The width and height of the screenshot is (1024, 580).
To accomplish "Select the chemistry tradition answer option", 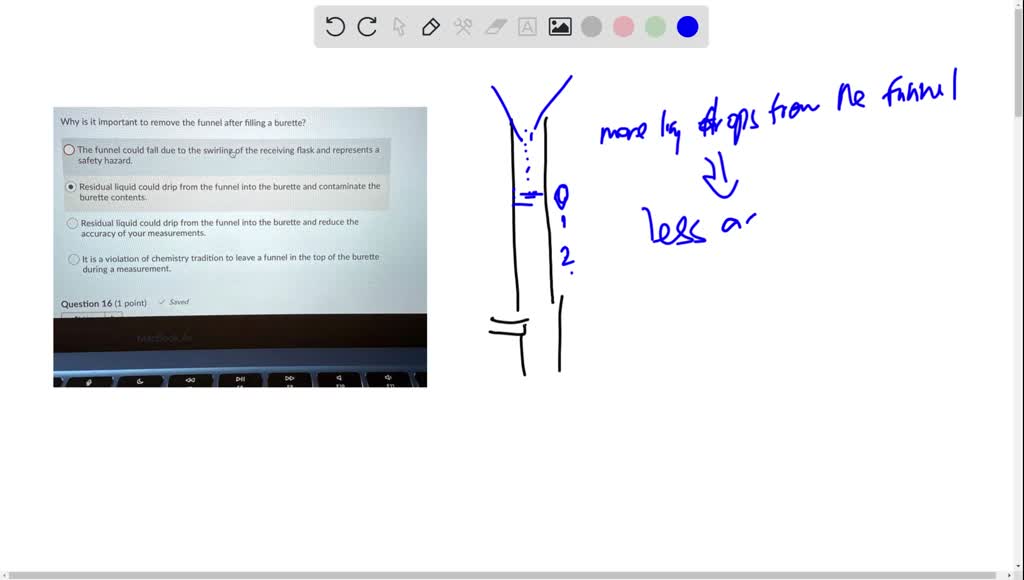I will pos(74,258).
